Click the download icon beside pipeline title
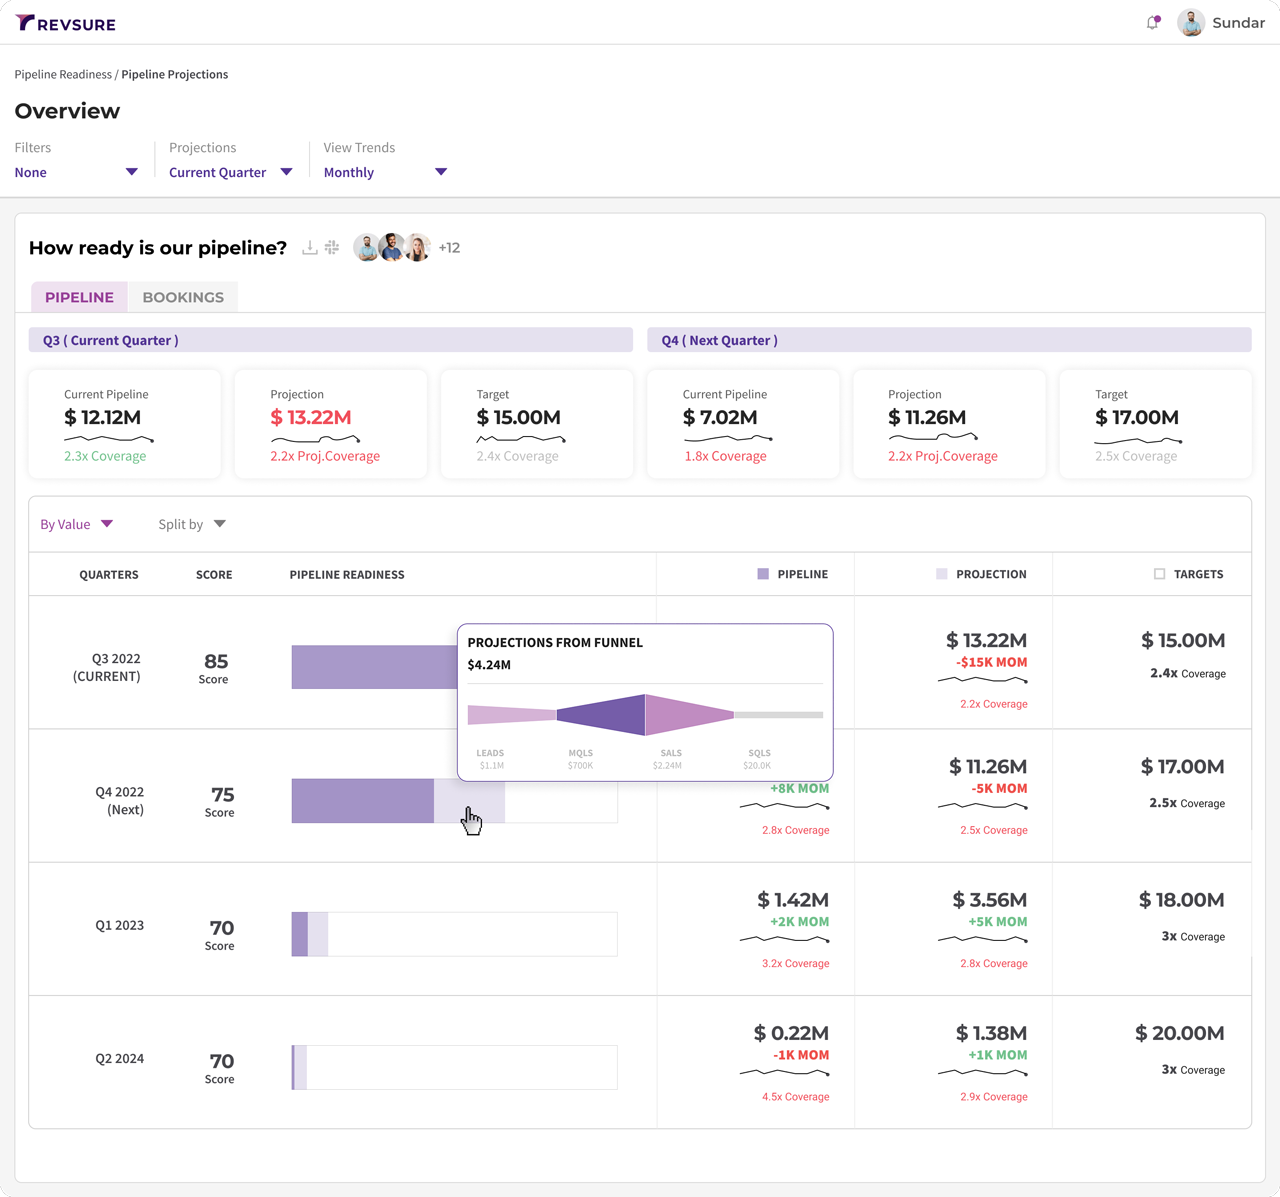 (x=310, y=247)
